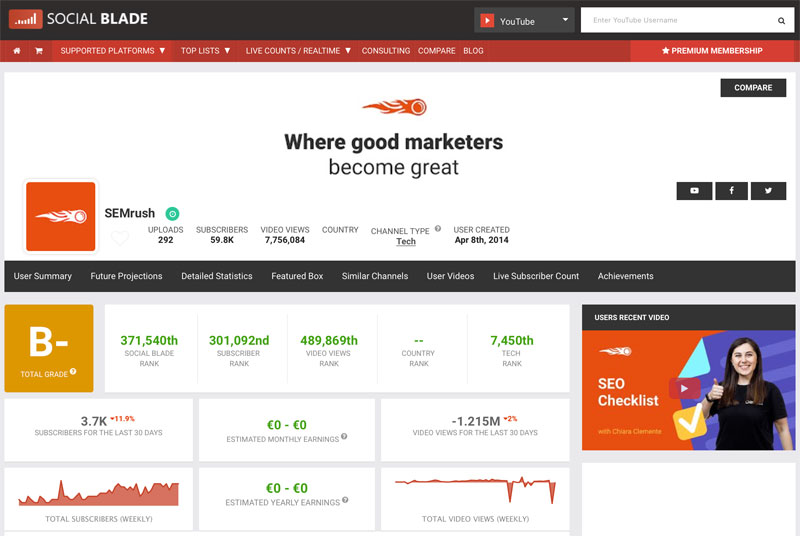This screenshot has width=800, height=536.
Task: Click the Total Grade help icon
Action: point(73,371)
